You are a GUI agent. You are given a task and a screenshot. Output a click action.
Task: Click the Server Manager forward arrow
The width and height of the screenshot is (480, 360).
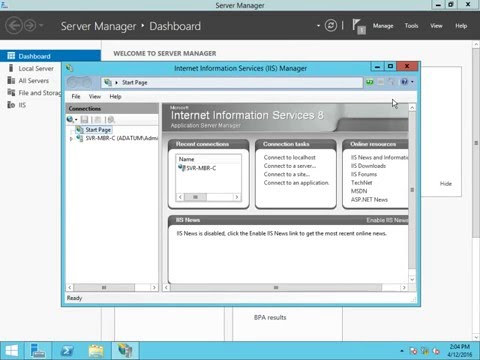30,26
